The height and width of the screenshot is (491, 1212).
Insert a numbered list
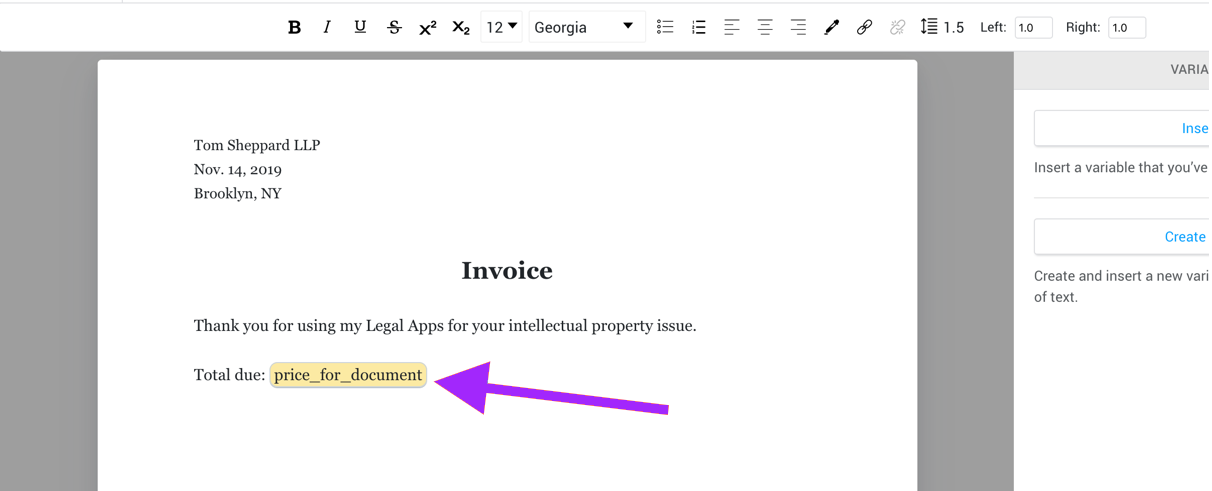(x=698, y=28)
